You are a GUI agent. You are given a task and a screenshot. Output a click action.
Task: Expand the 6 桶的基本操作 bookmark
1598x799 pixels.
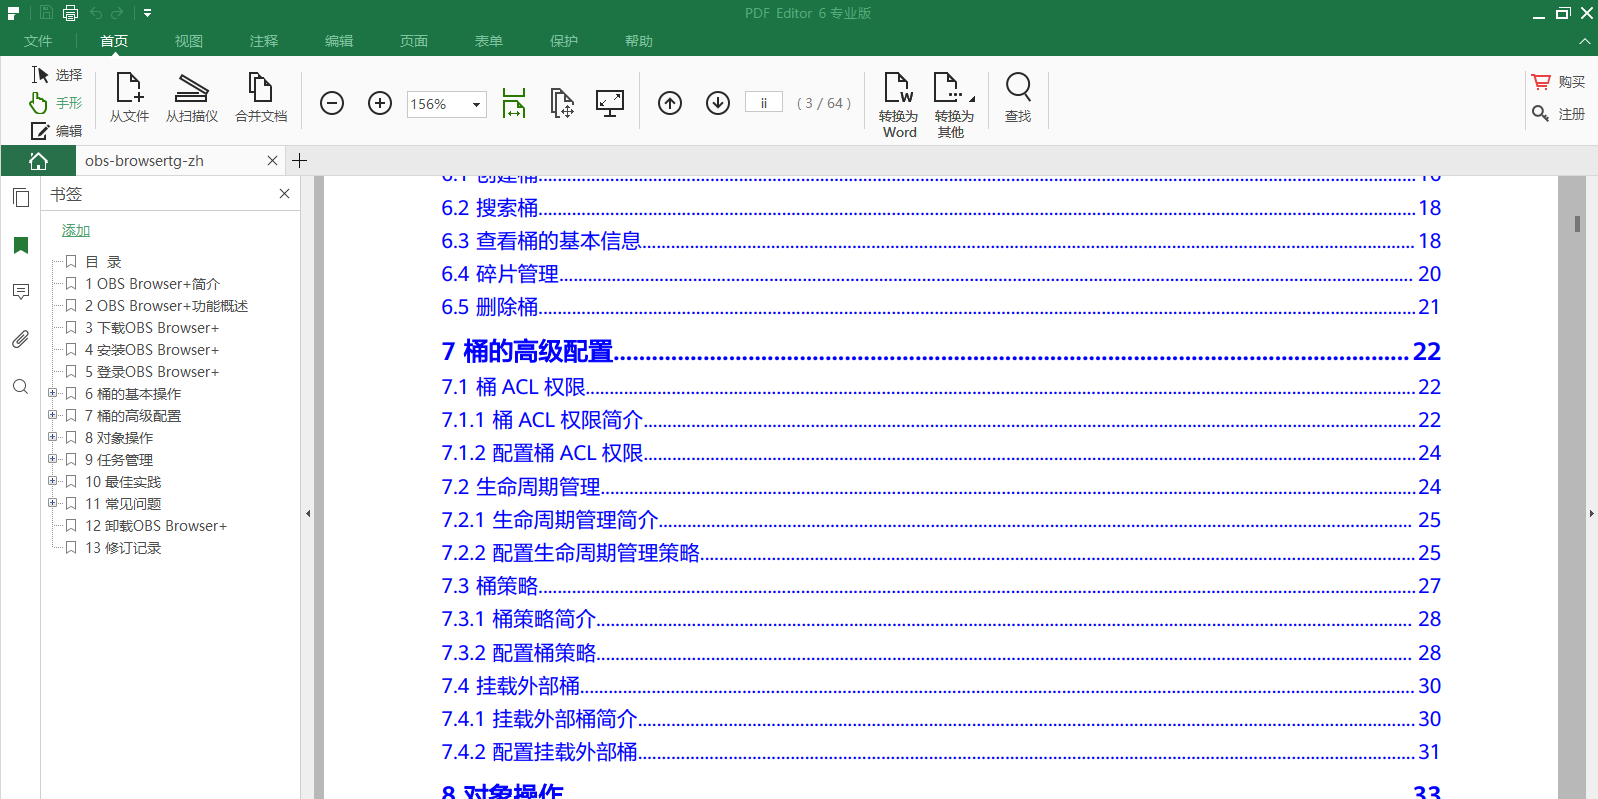(x=52, y=393)
